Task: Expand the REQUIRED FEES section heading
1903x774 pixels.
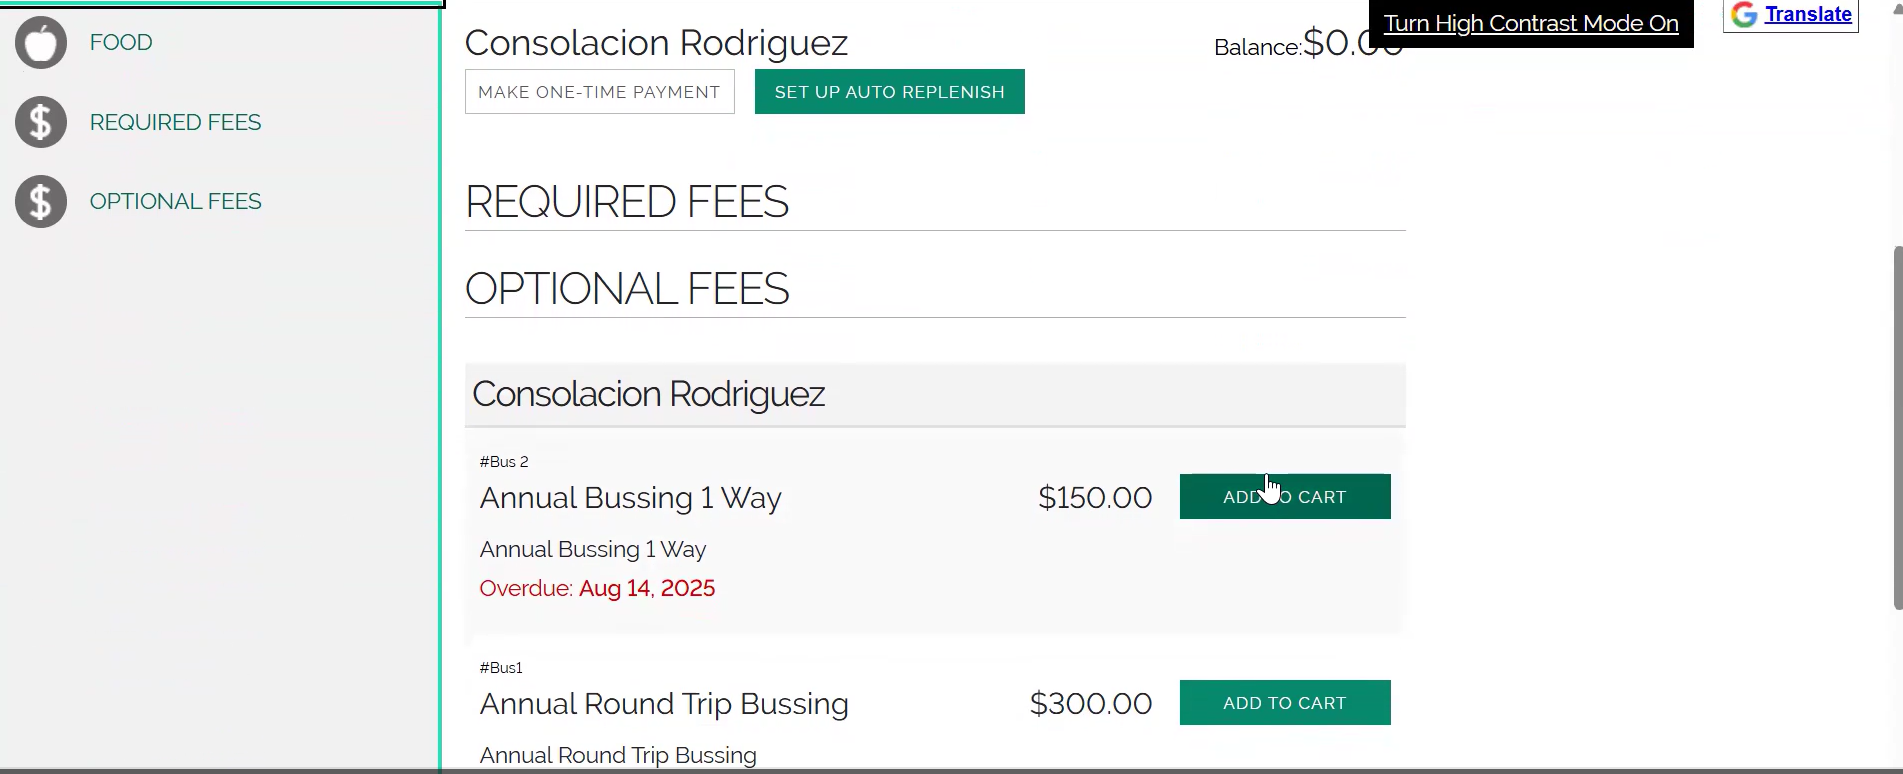Action: click(x=627, y=202)
